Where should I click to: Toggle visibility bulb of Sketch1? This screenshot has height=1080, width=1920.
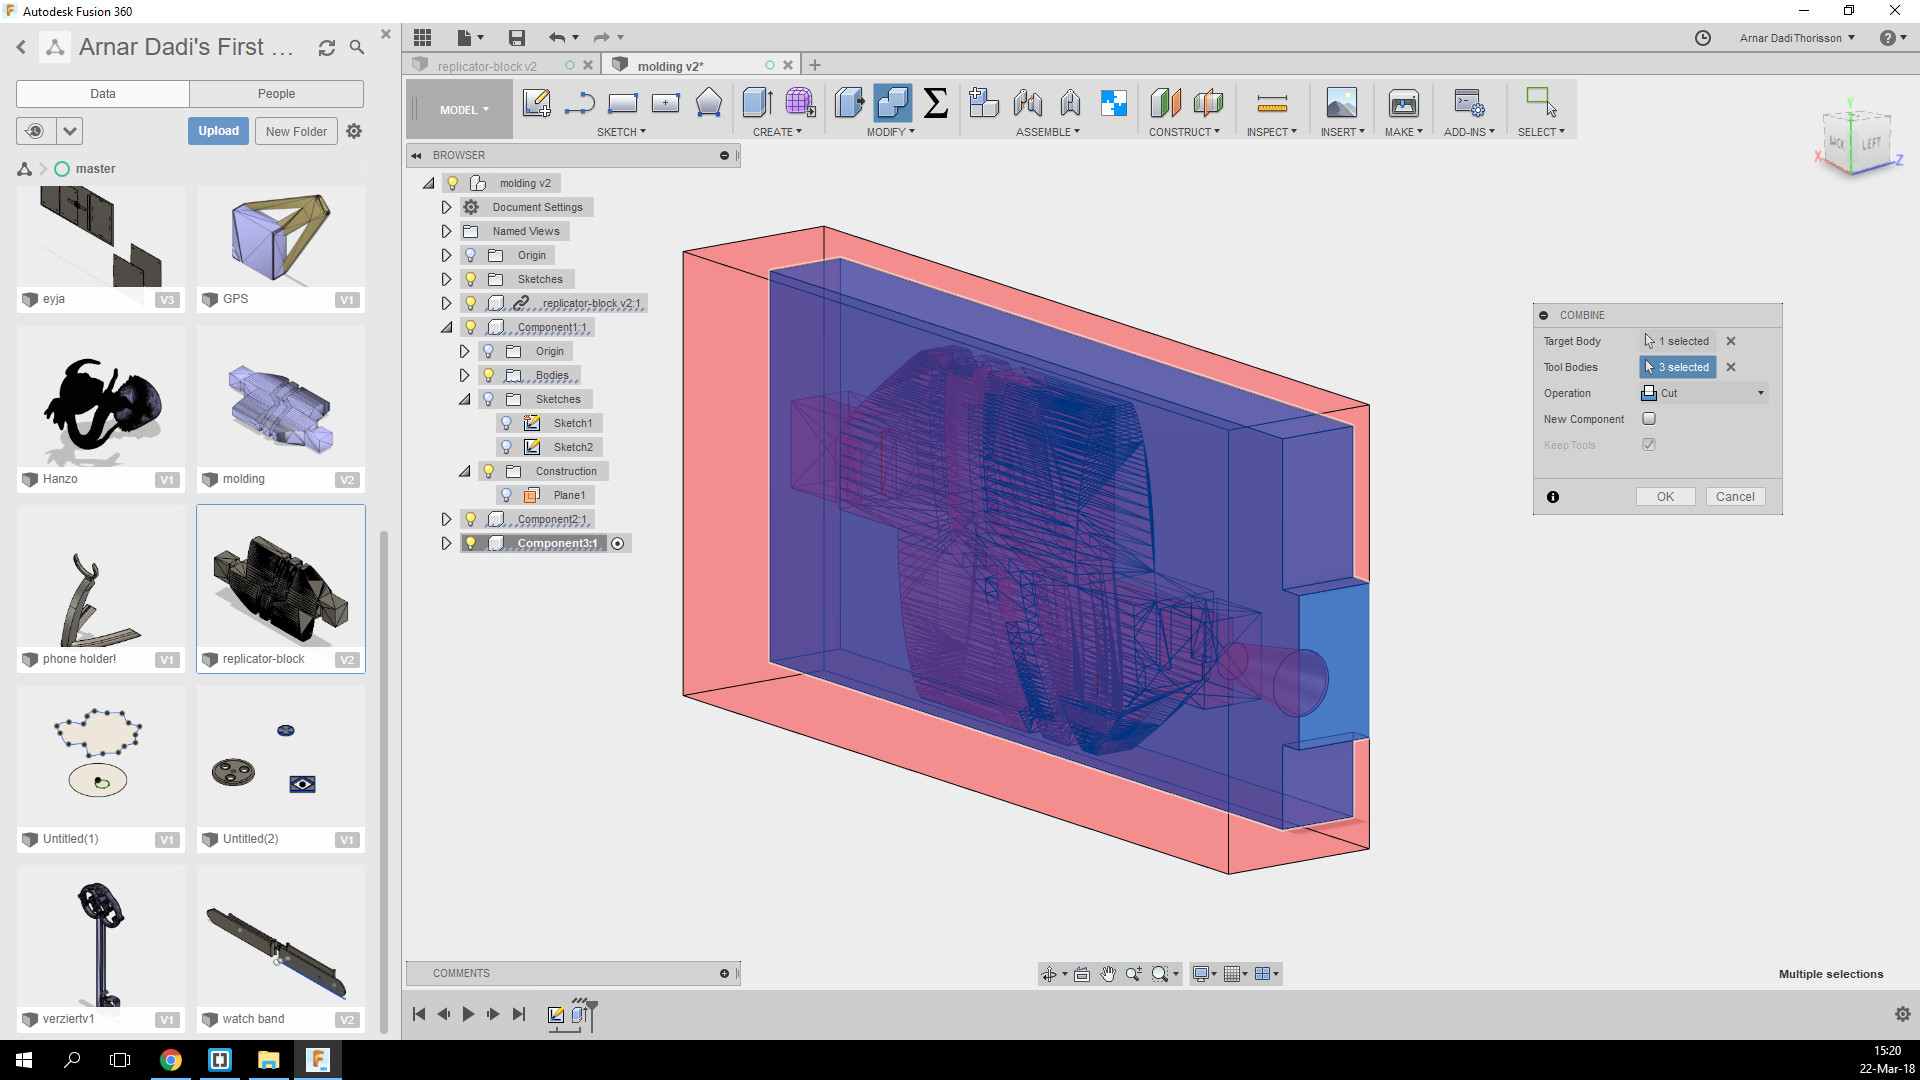click(506, 423)
